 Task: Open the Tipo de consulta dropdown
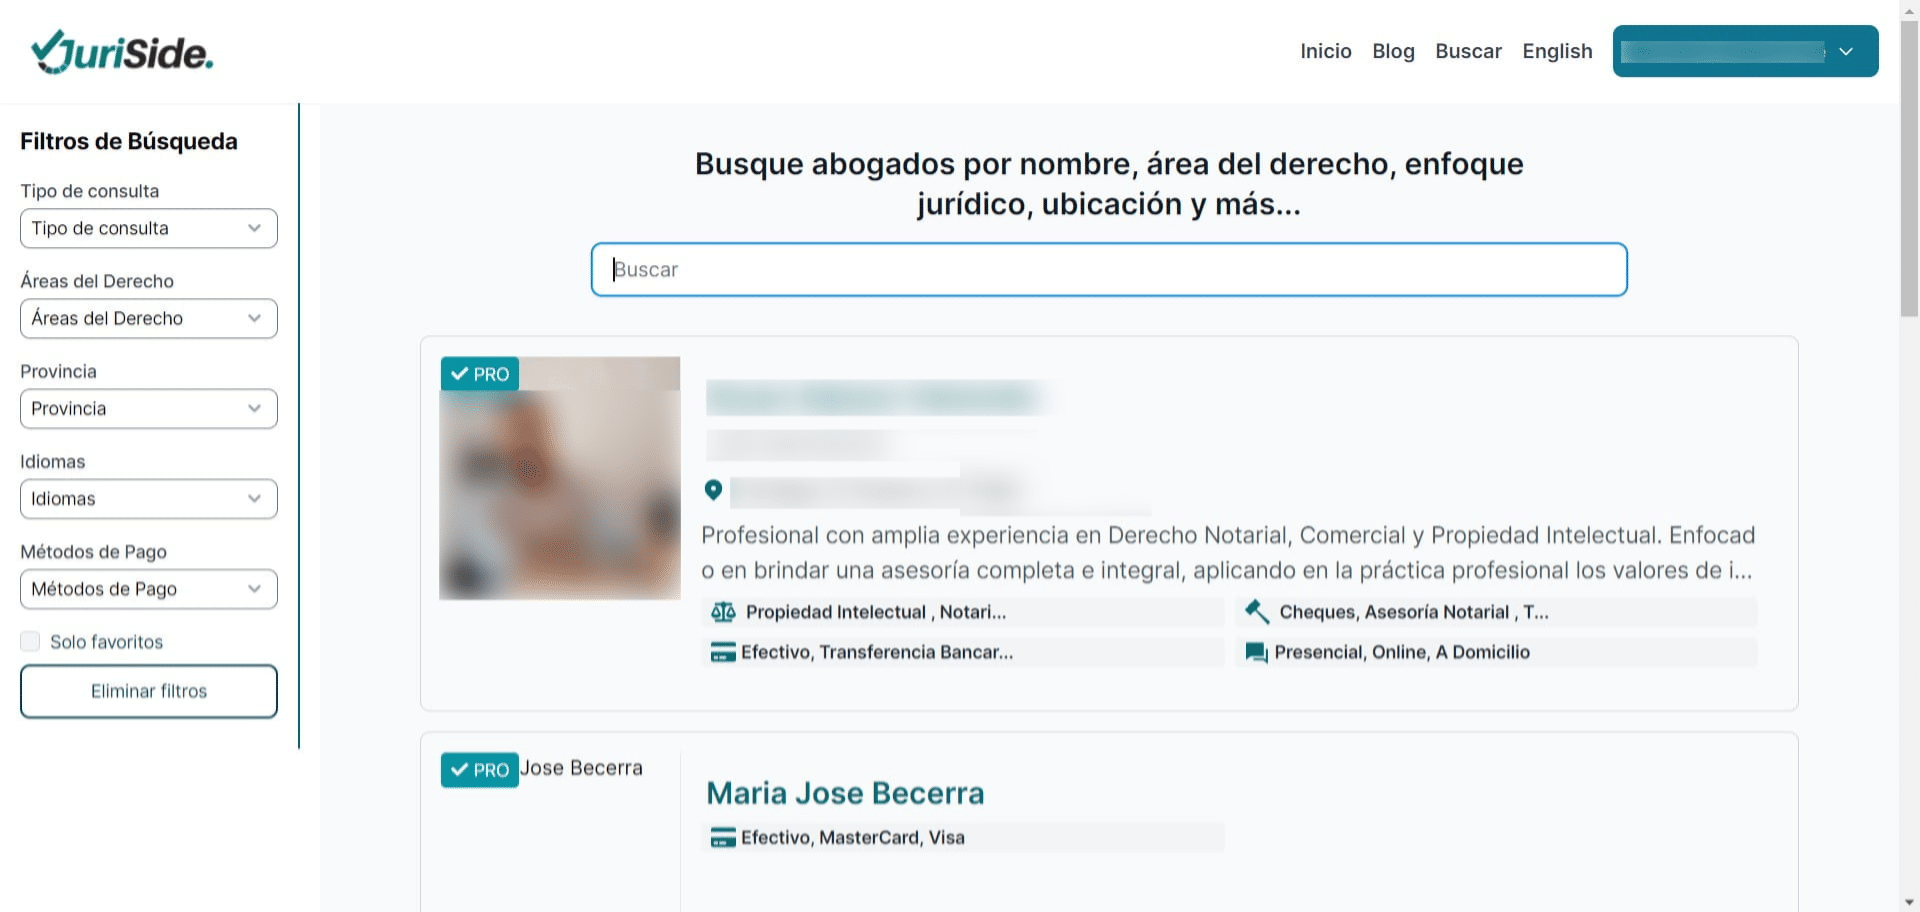point(148,228)
